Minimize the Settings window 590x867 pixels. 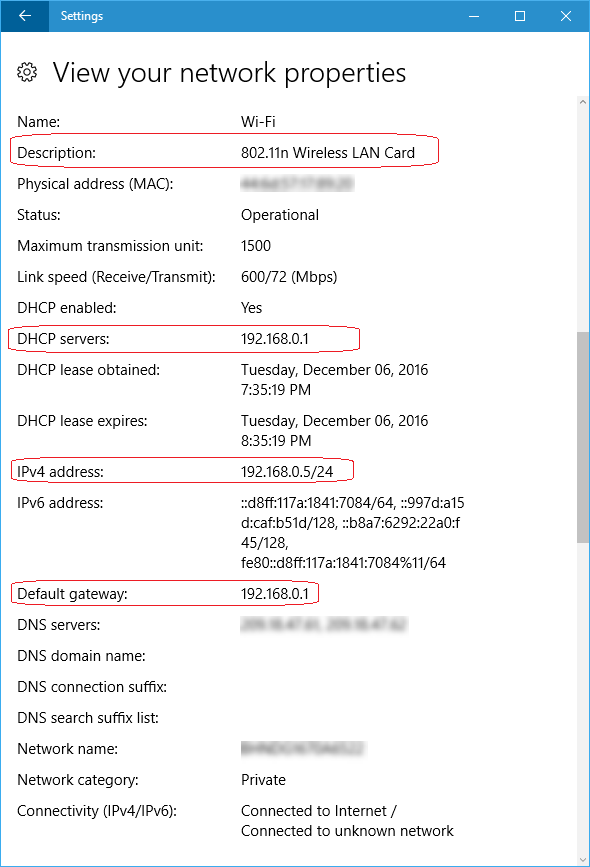[474, 16]
